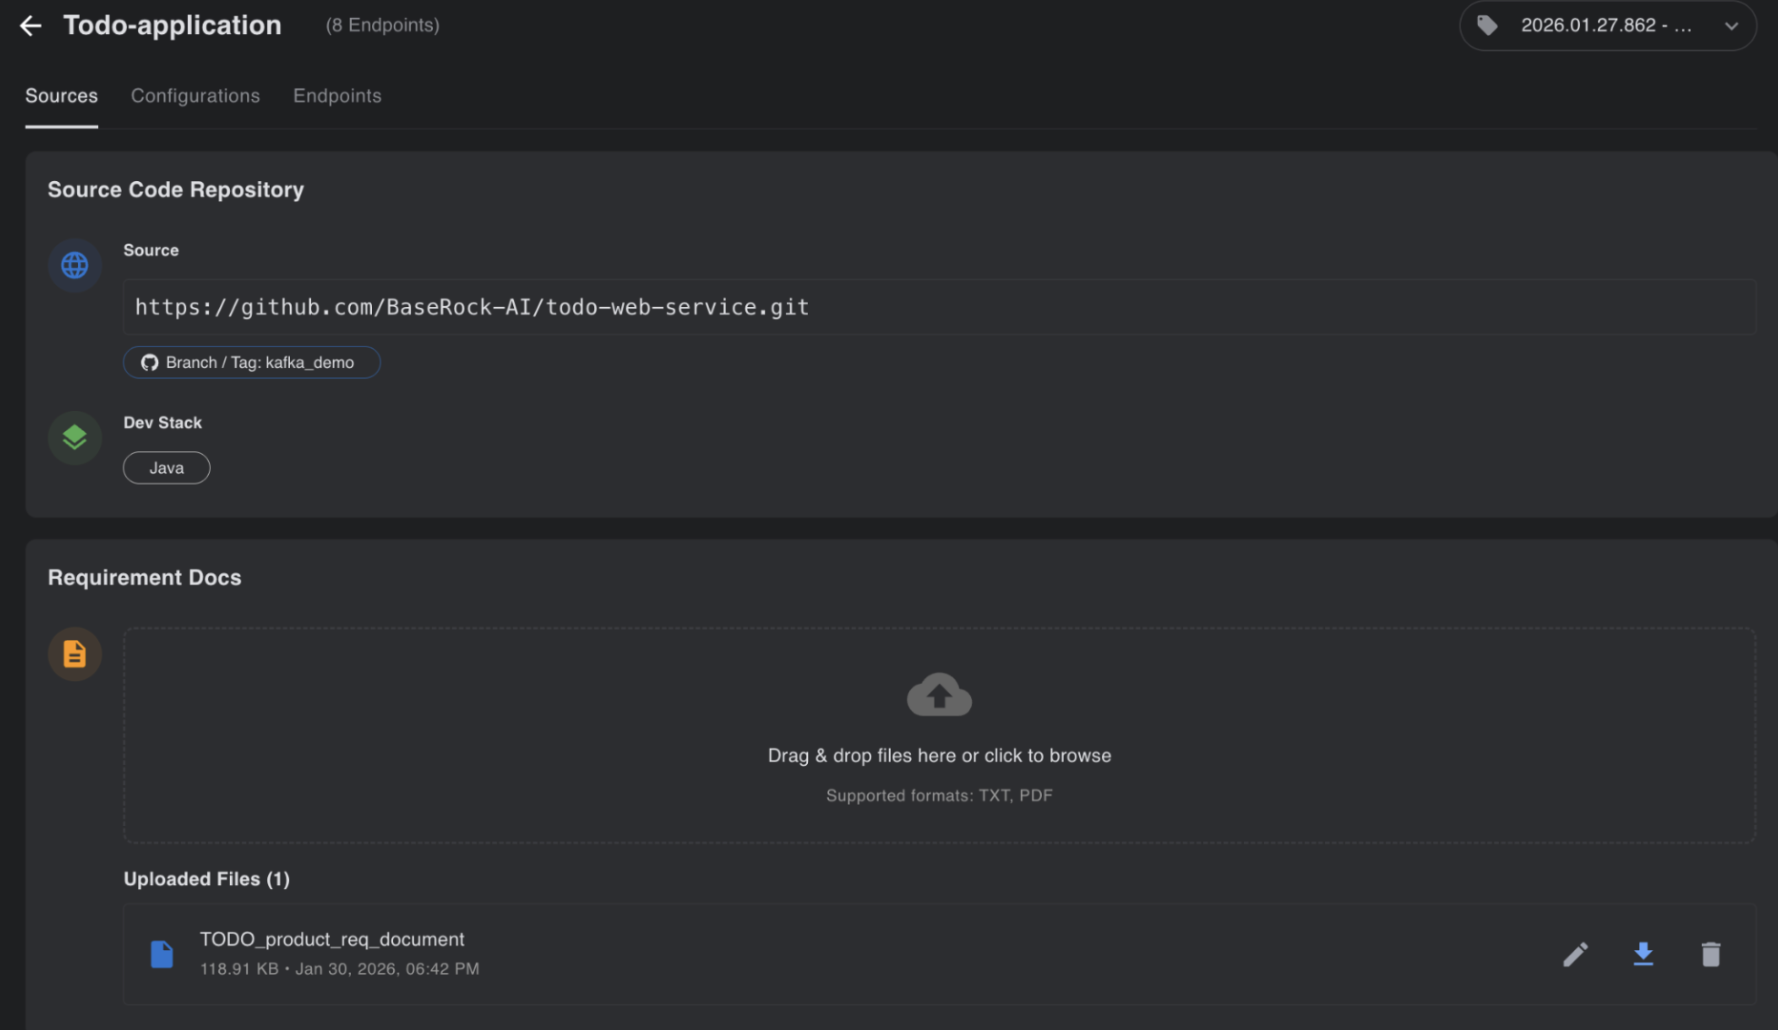Delete the uploaded file with trash icon
This screenshot has width=1778, height=1030.
[1711, 955]
